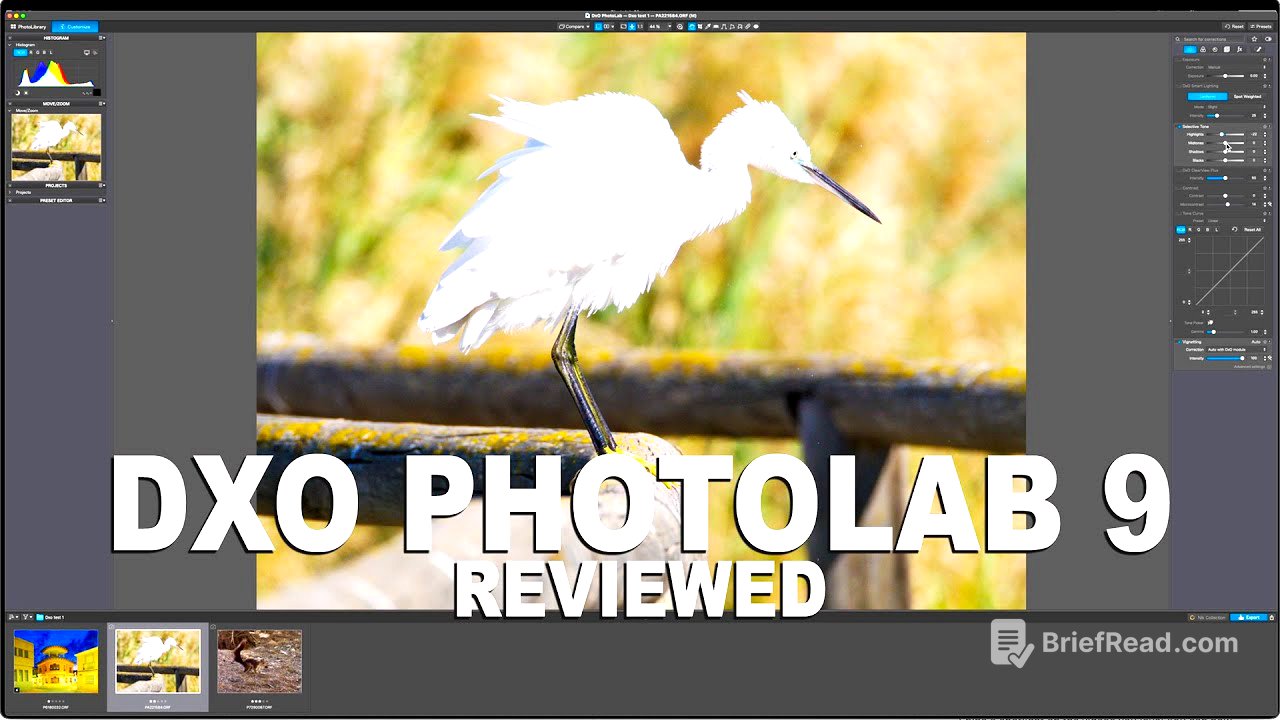Select the Light palette tab icon
The height and width of the screenshot is (720, 1280).
coord(1190,50)
